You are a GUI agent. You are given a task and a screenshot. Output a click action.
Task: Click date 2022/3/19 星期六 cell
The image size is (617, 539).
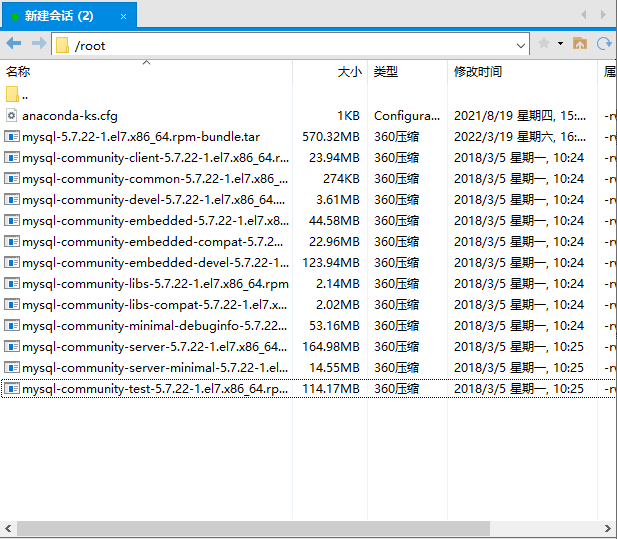[x=520, y=137]
